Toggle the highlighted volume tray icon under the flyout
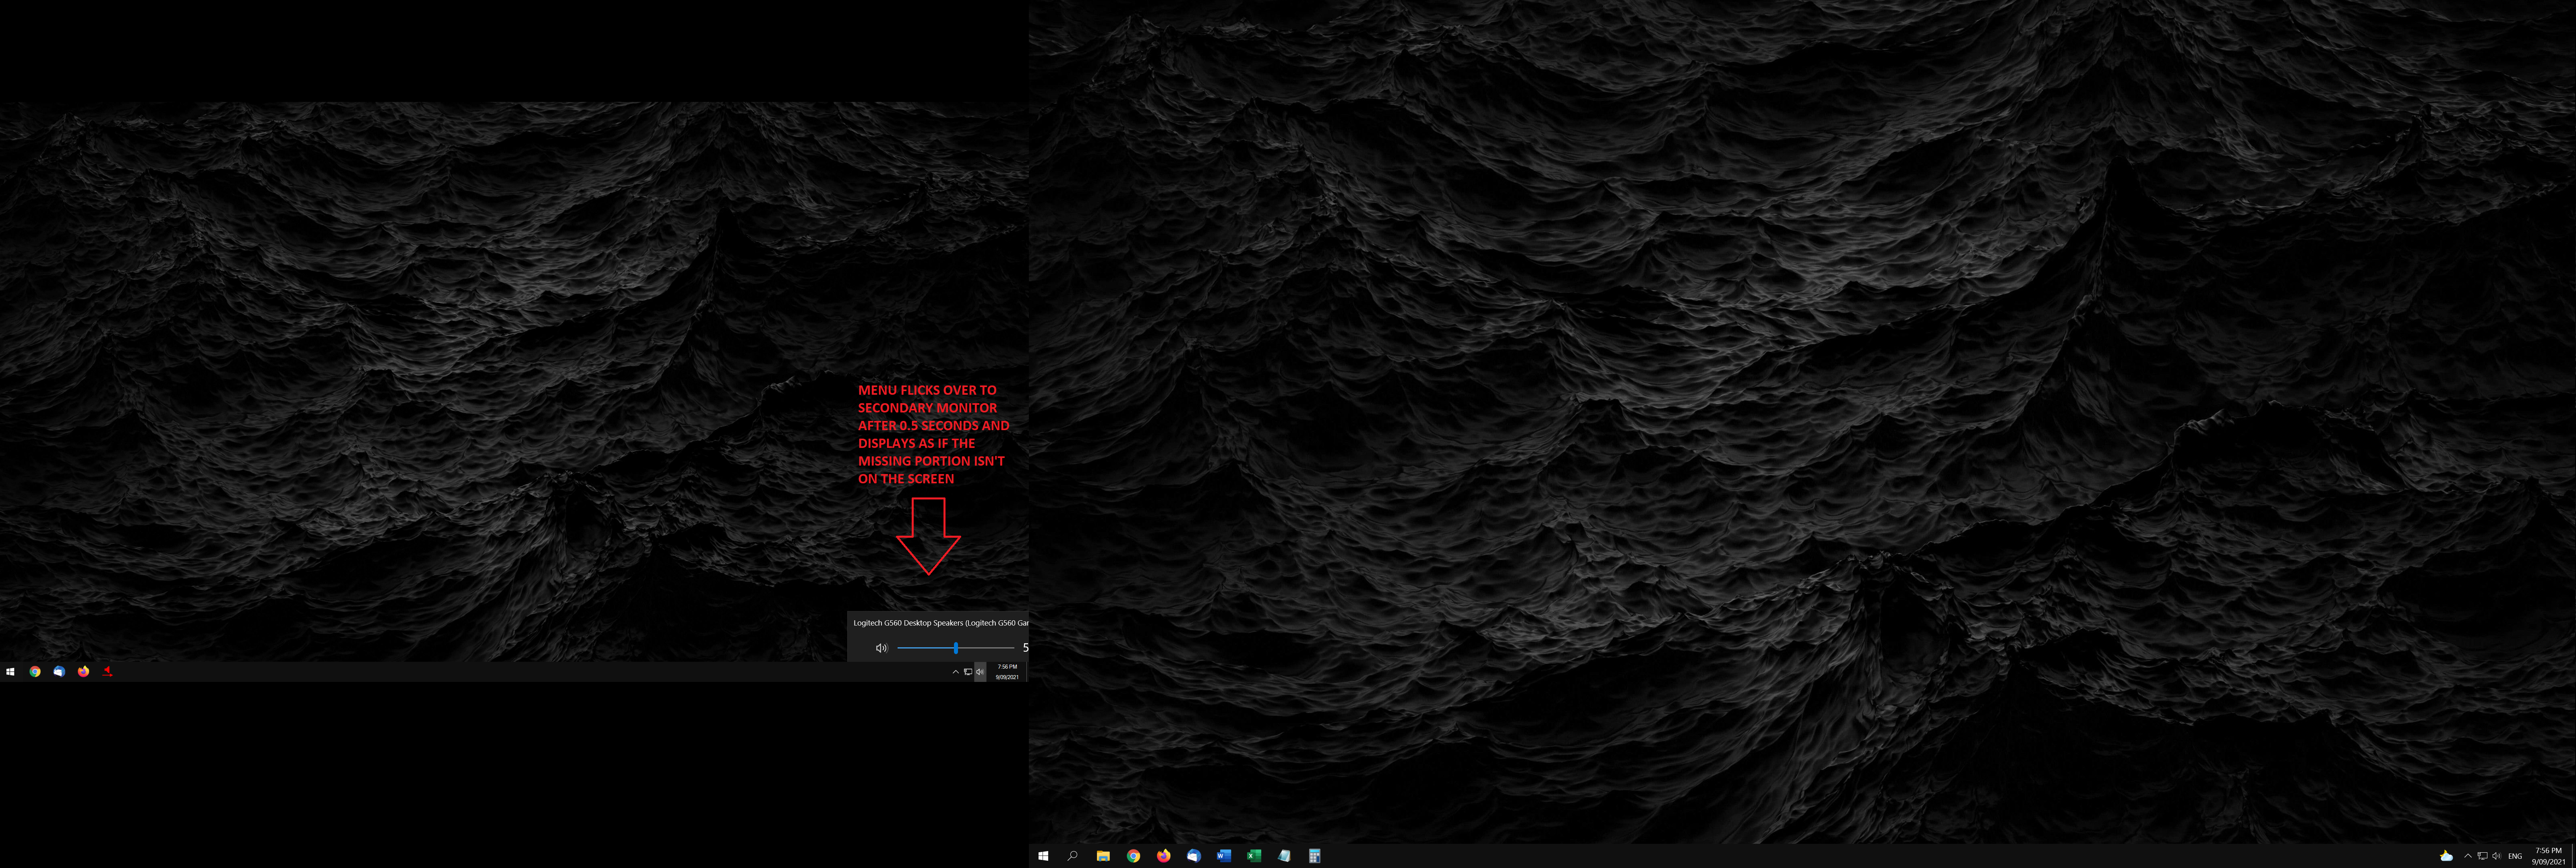The width and height of the screenshot is (2576, 868). (980, 672)
